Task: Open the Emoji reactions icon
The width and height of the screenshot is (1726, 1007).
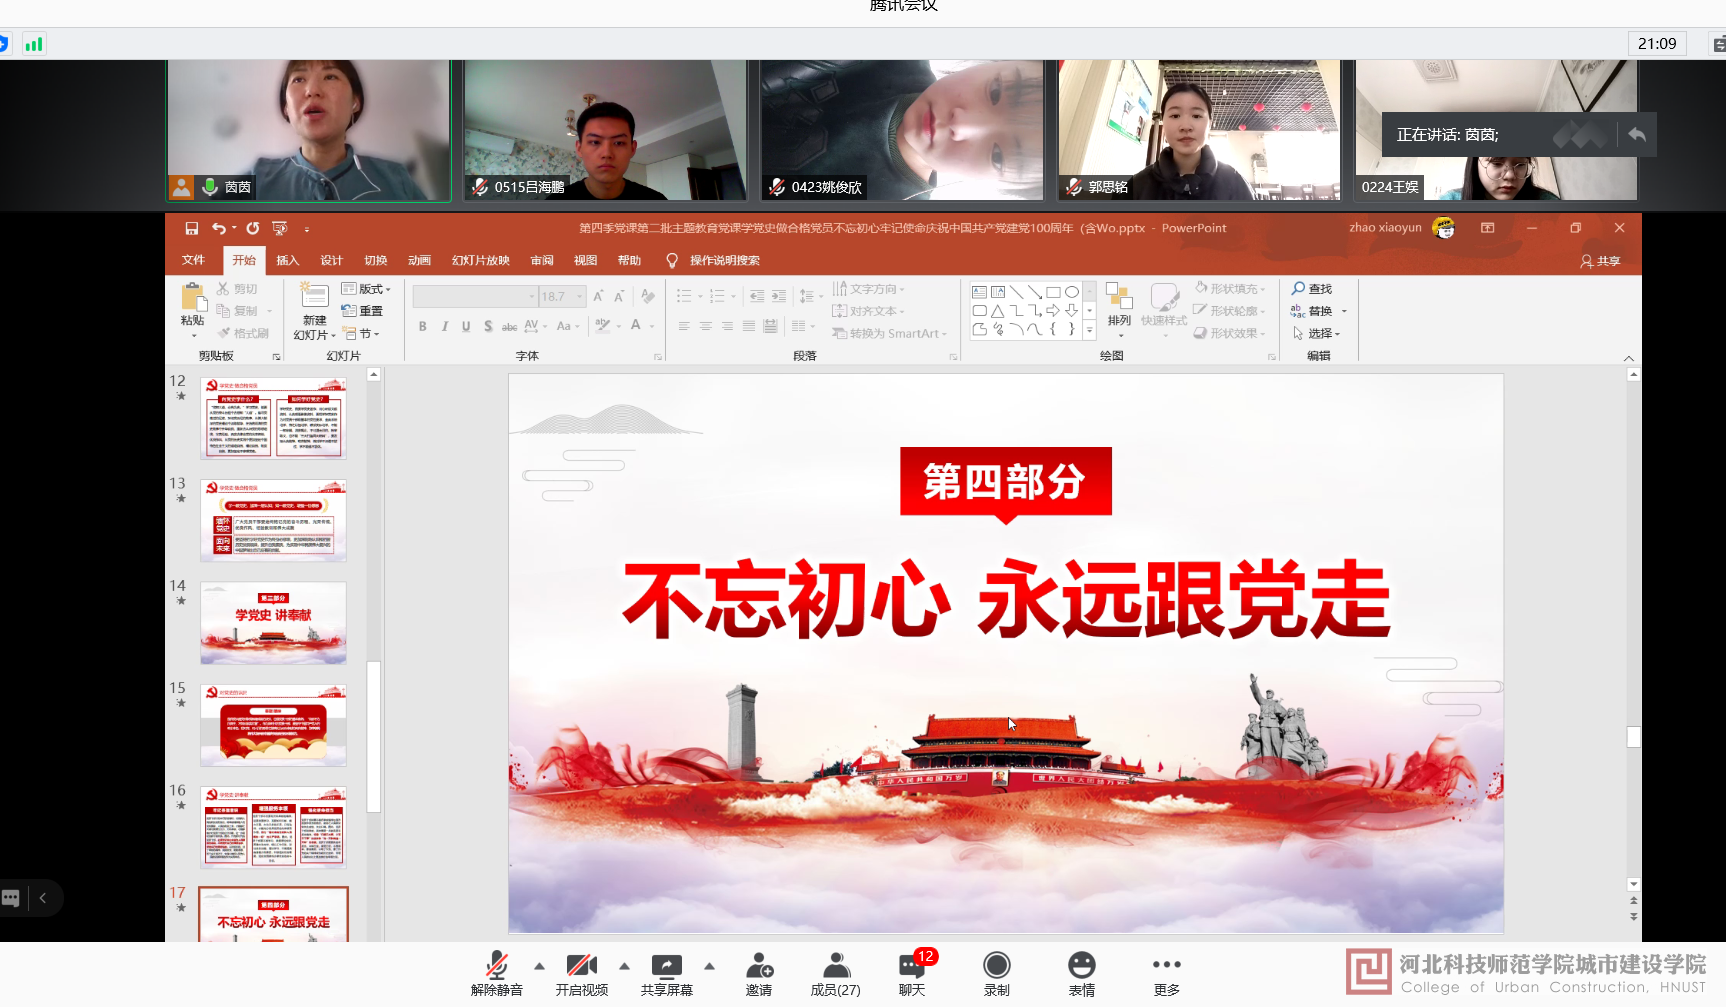Action: [x=1081, y=966]
